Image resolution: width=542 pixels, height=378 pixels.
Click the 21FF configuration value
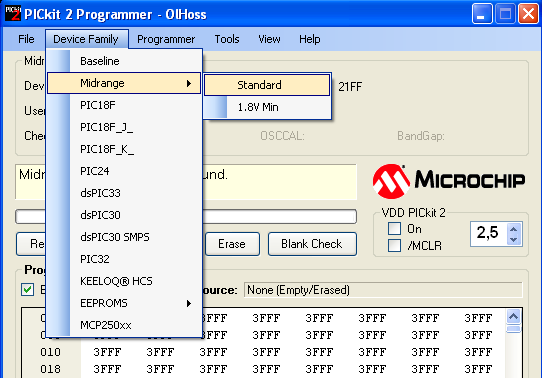point(350,87)
